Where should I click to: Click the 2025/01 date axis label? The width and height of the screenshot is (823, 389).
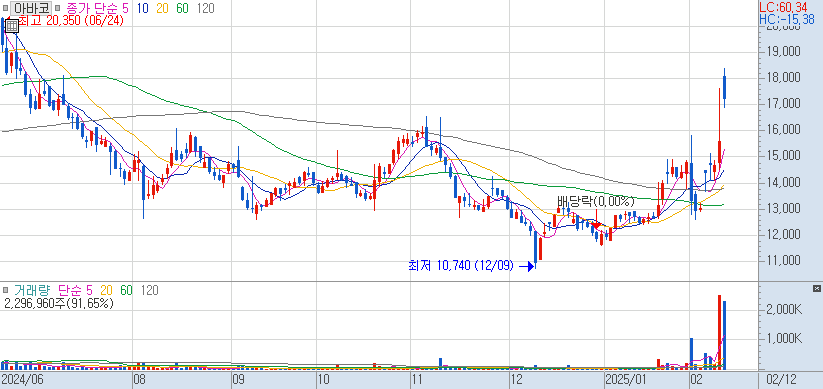coord(626,380)
